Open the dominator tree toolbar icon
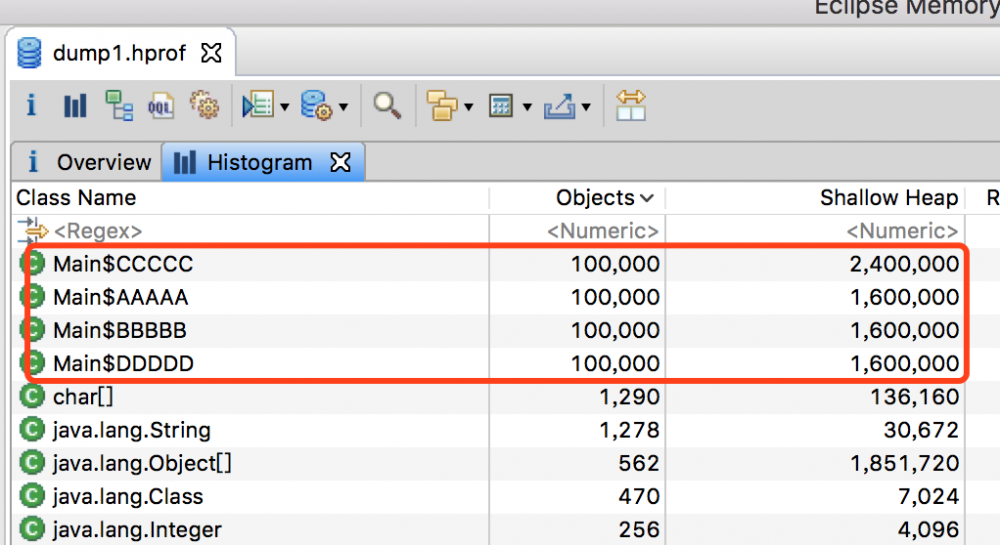This screenshot has height=545, width=1000. click(x=119, y=105)
